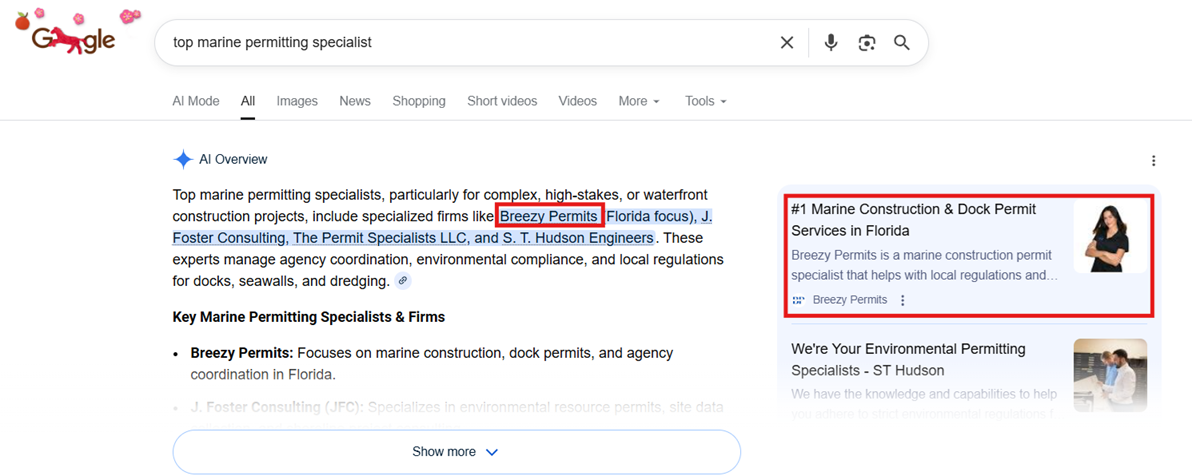Open ST Hudson Environmental Permitting result
Screen dimensions: 1192x476
coord(909,360)
